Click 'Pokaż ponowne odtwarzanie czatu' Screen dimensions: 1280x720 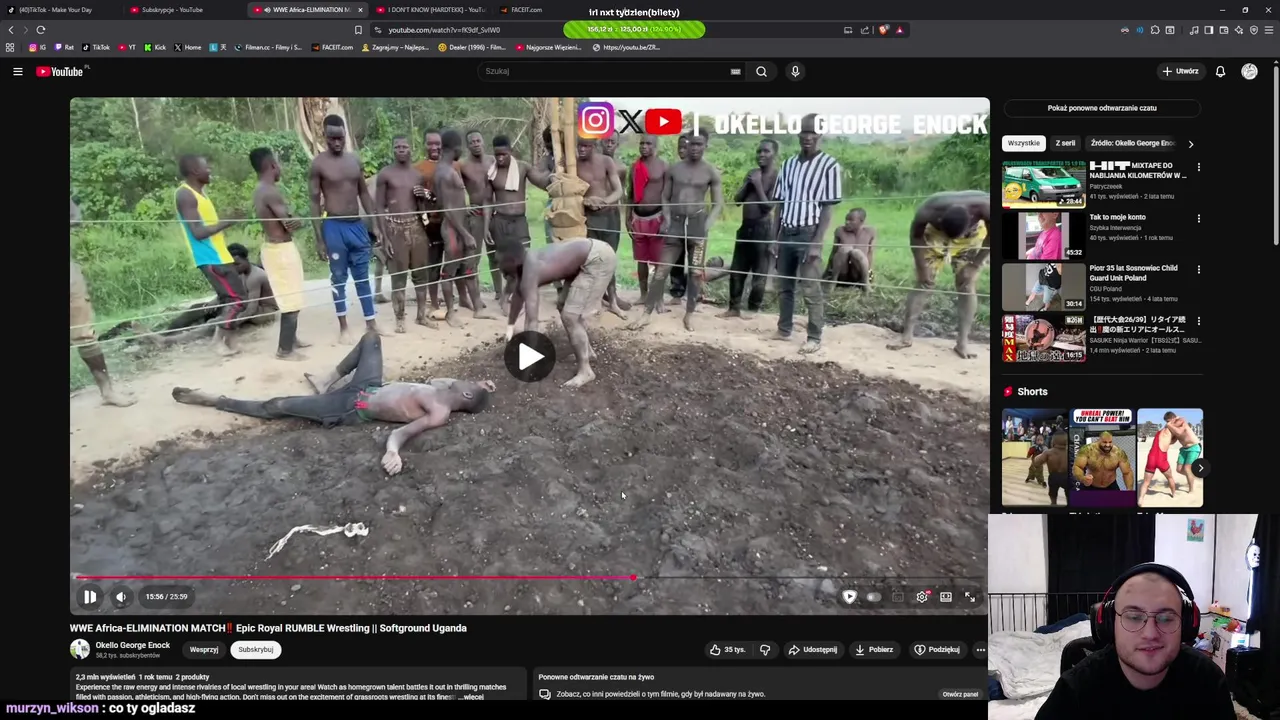click(x=1102, y=108)
